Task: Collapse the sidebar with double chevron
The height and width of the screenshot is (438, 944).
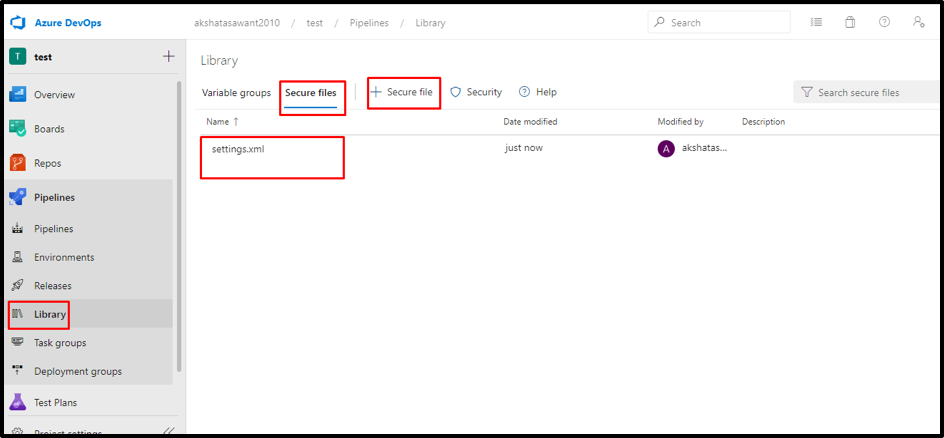Action: [x=169, y=432]
